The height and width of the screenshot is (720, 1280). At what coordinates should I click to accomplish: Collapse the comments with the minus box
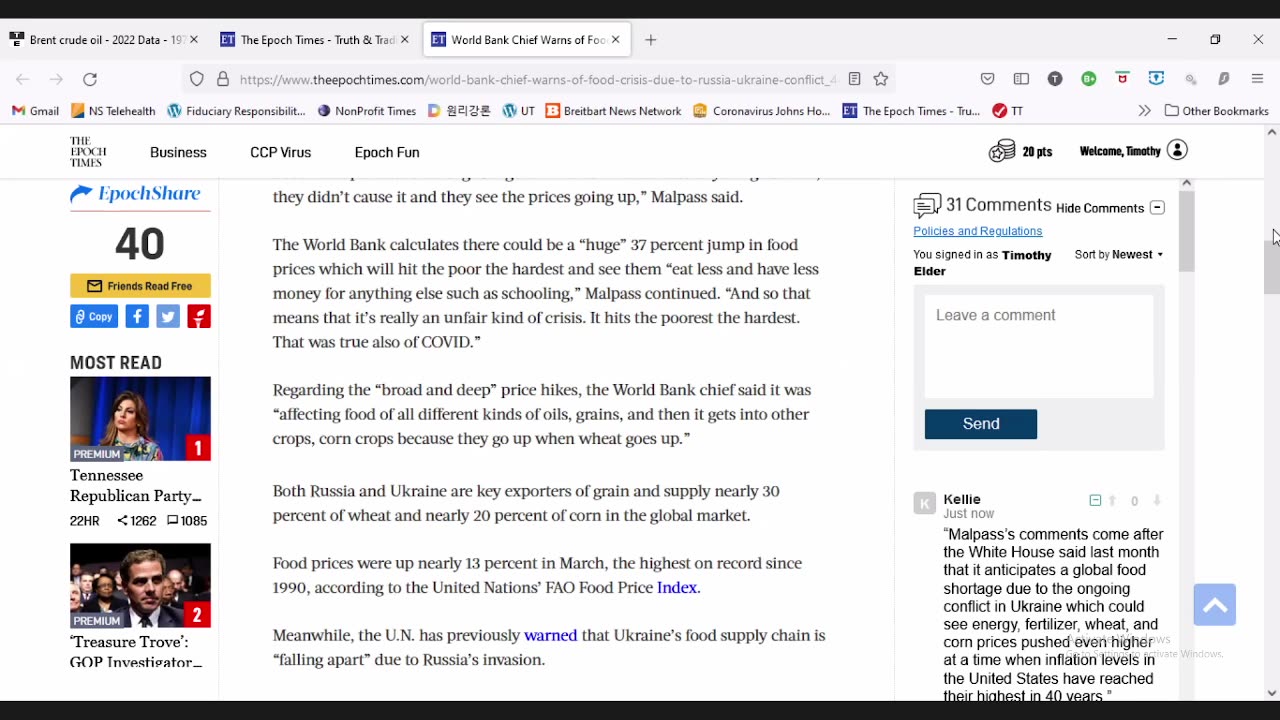pyautogui.click(x=1157, y=208)
